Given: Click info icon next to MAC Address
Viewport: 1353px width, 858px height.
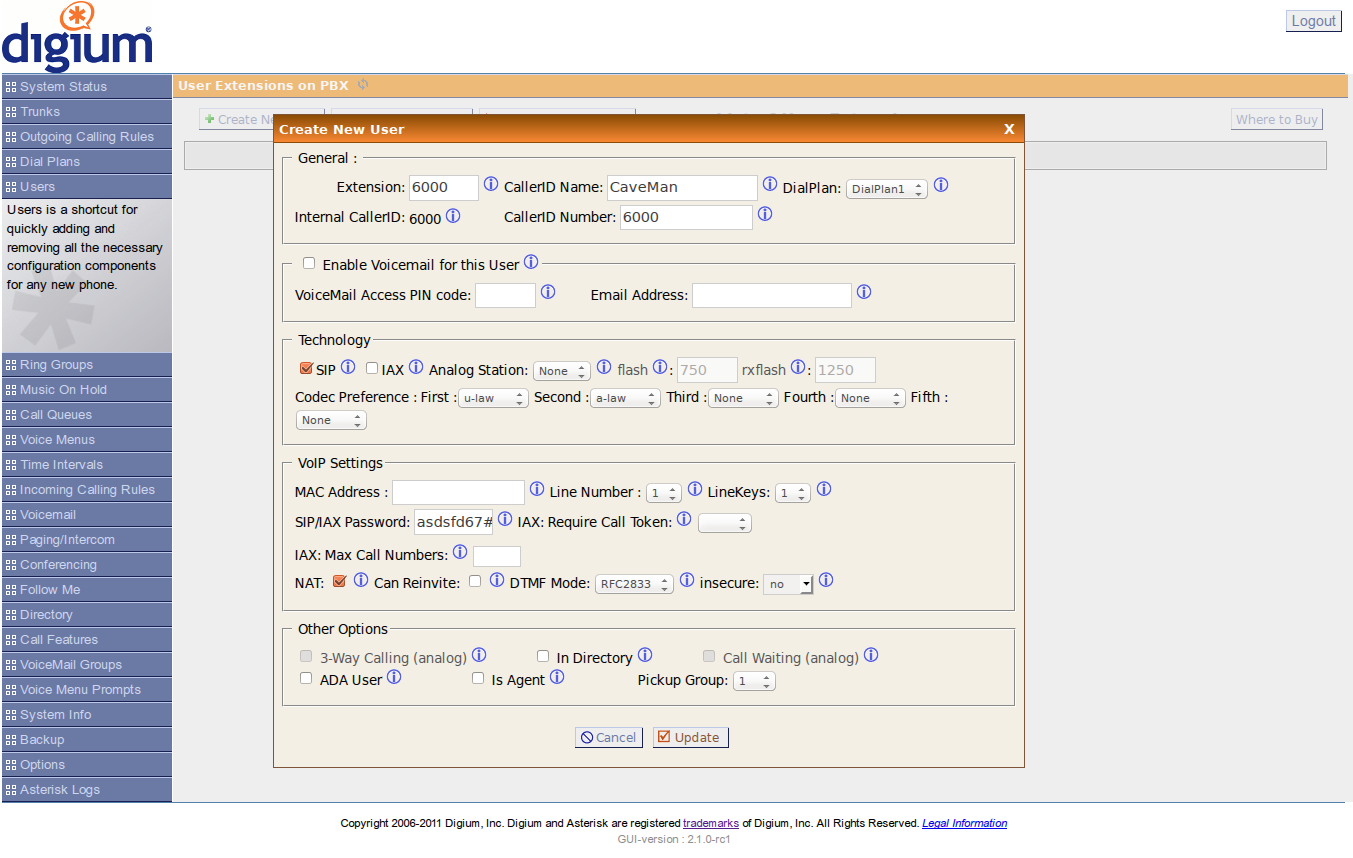Looking at the screenshot, I should click(537, 490).
